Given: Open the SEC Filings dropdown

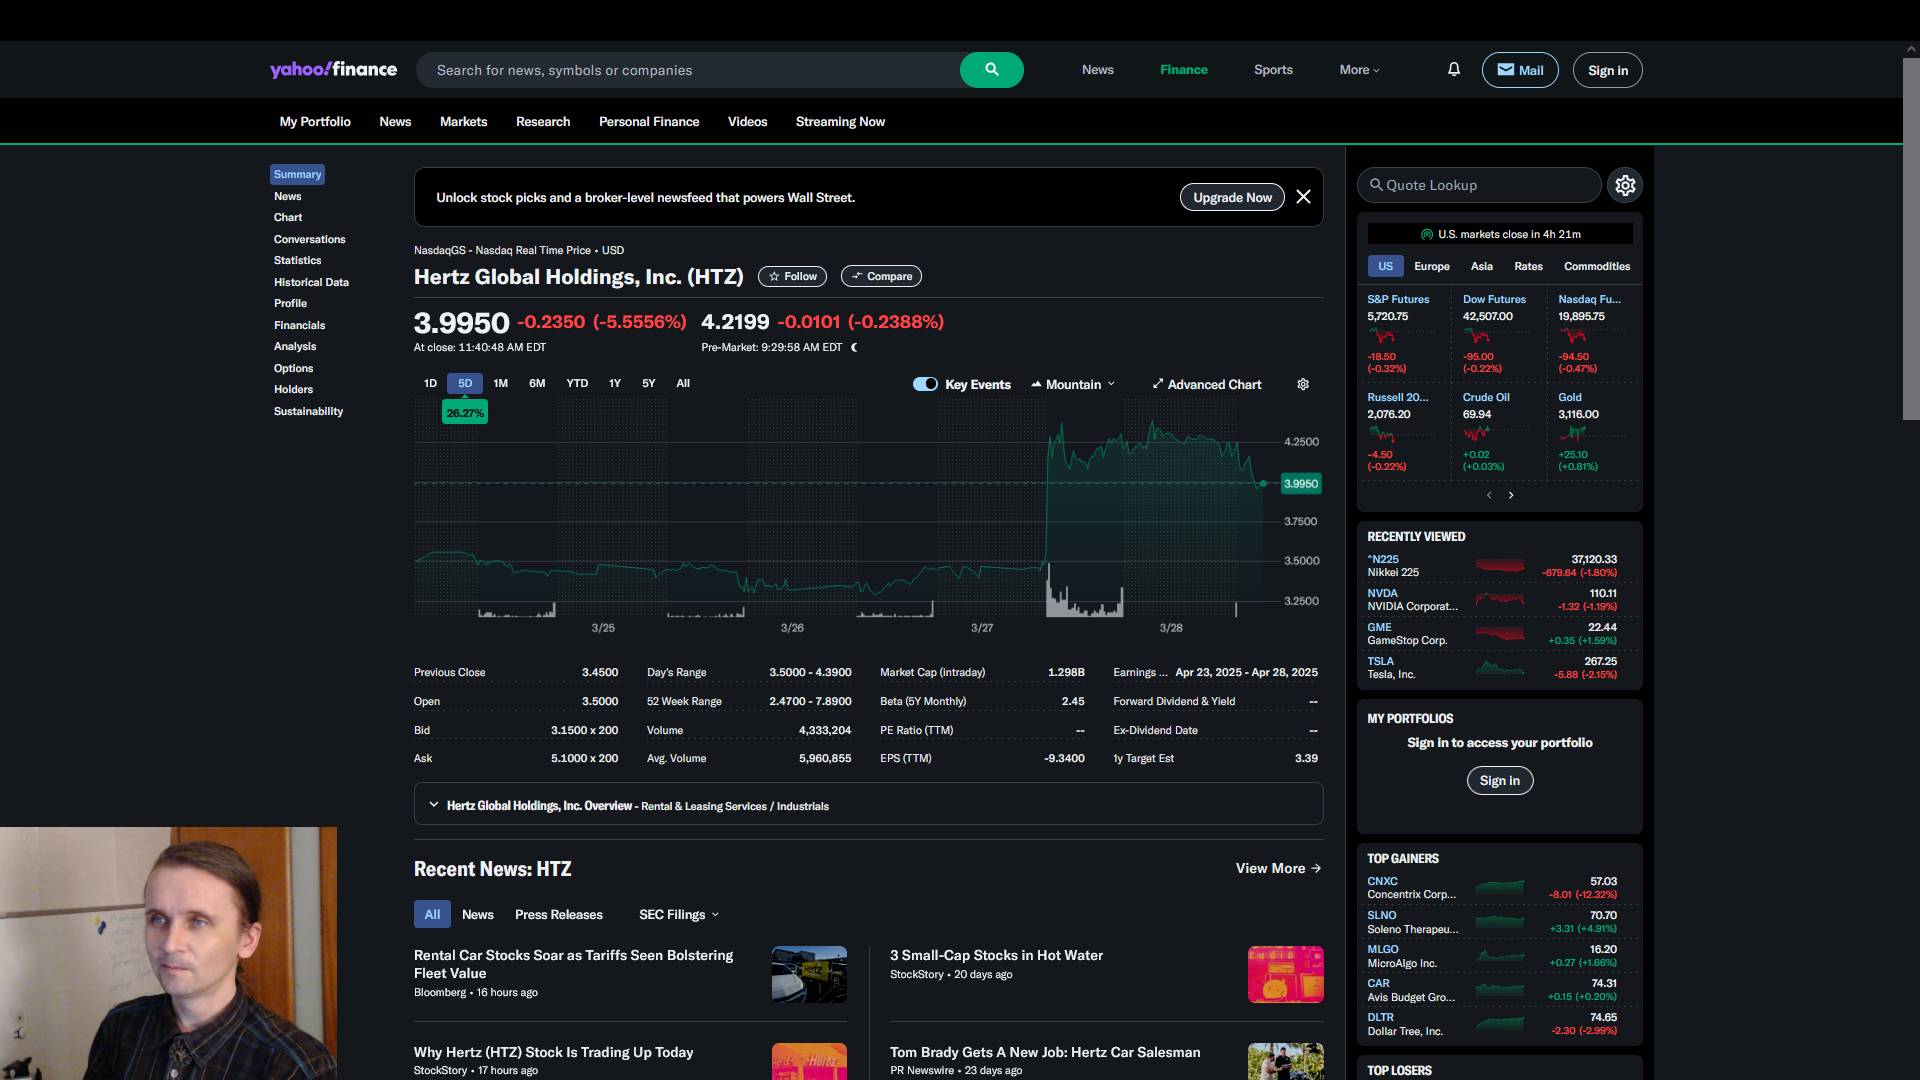Looking at the screenshot, I should pyautogui.click(x=679, y=914).
